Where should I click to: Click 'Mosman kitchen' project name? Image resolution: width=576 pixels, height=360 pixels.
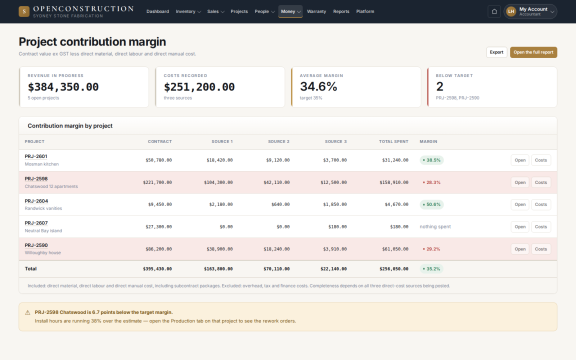coord(42,164)
